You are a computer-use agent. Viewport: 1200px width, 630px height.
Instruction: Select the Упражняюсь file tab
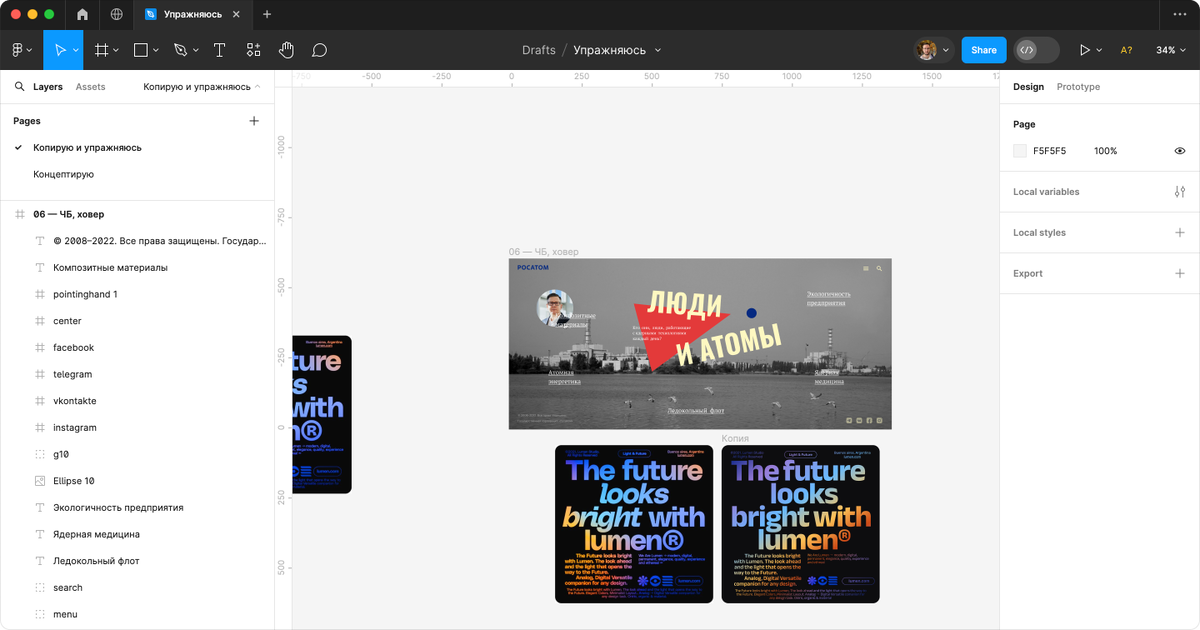192,14
